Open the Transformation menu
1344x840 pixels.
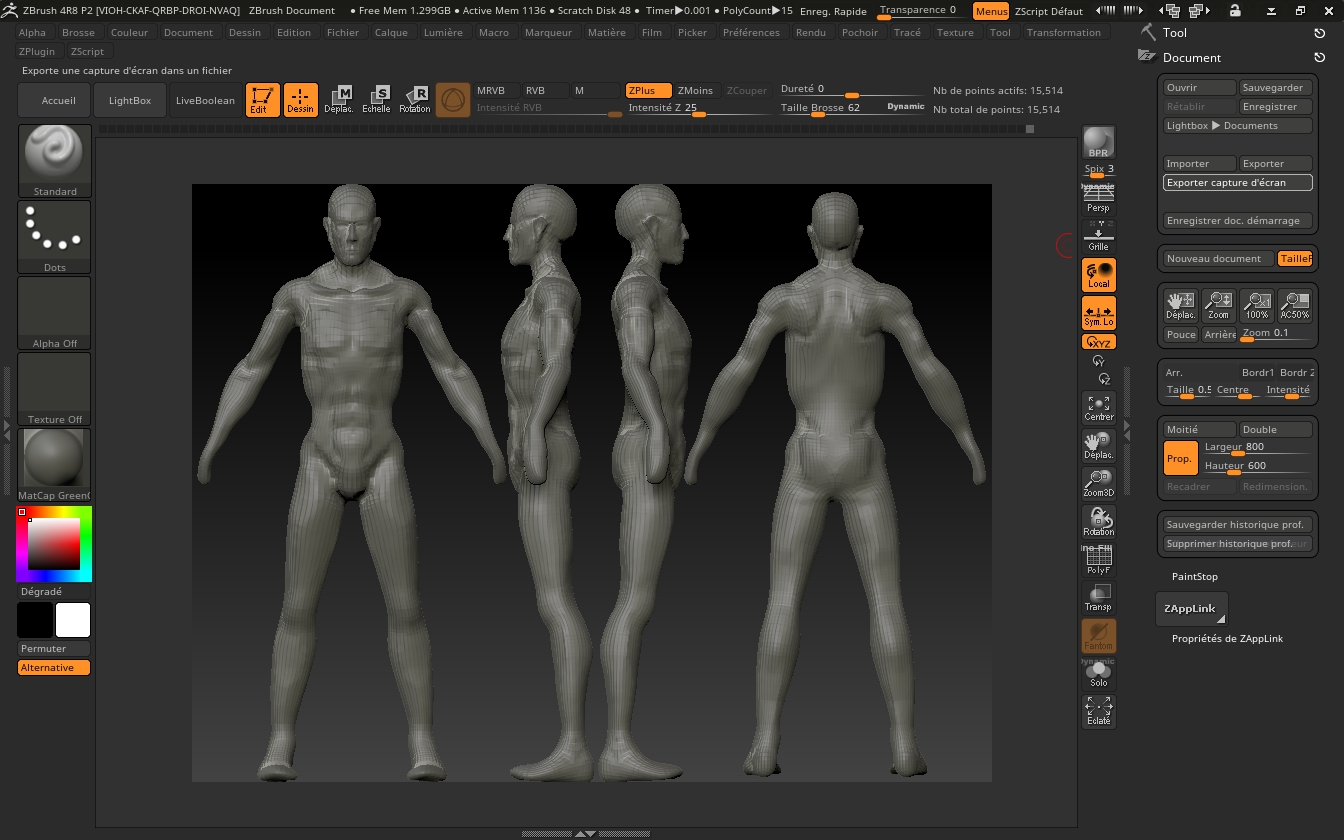pyautogui.click(x=1063, y=32)
